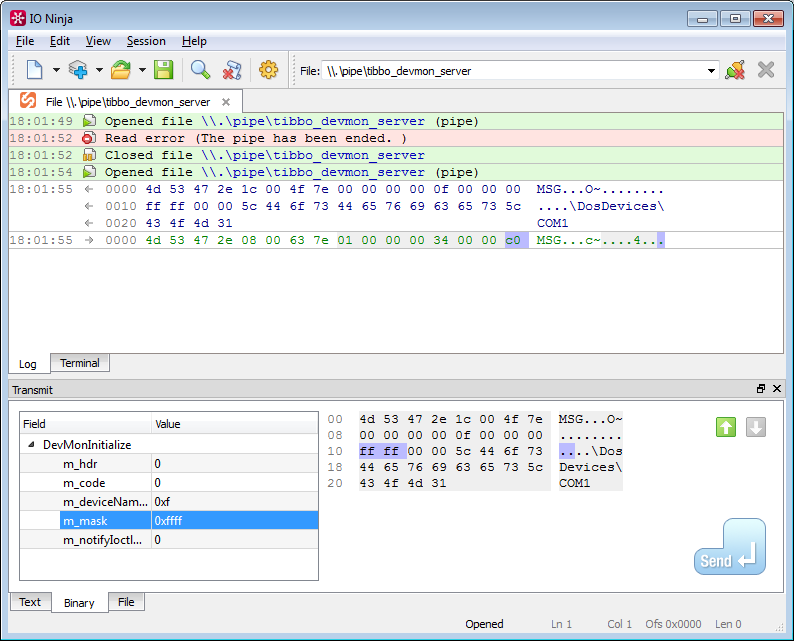Viewport: 794px width, 641px height.
Task: Switch to the Binary transmit tab
Action: 80,603
